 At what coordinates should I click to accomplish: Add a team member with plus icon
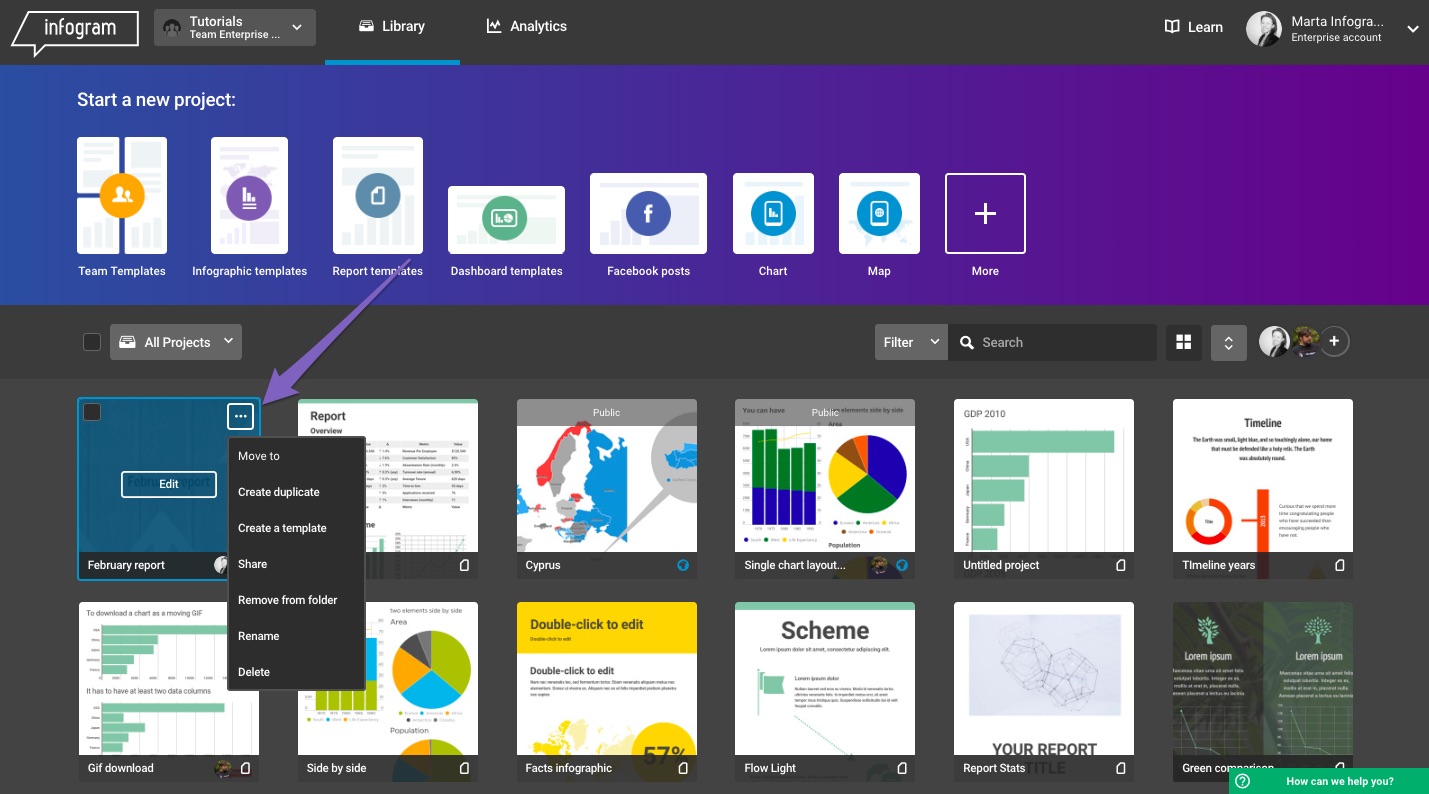[1336, 342]
